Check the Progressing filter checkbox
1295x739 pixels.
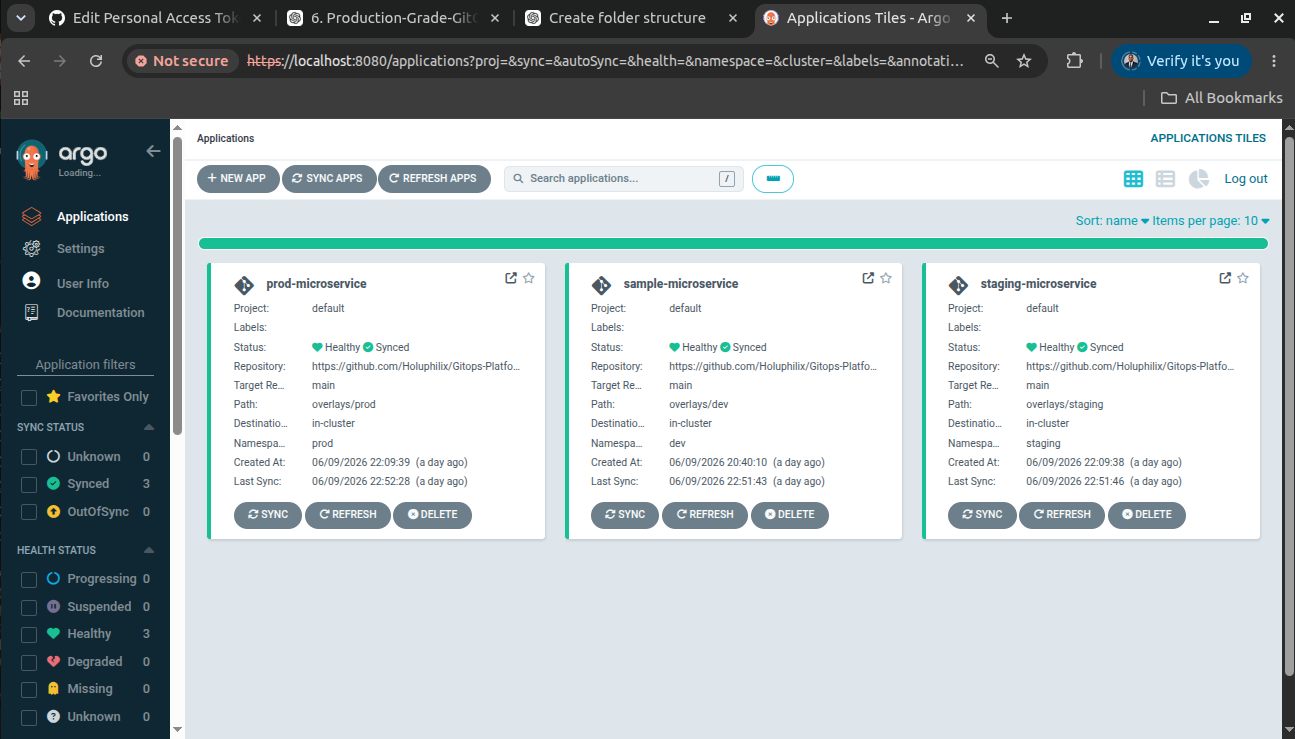29,580
